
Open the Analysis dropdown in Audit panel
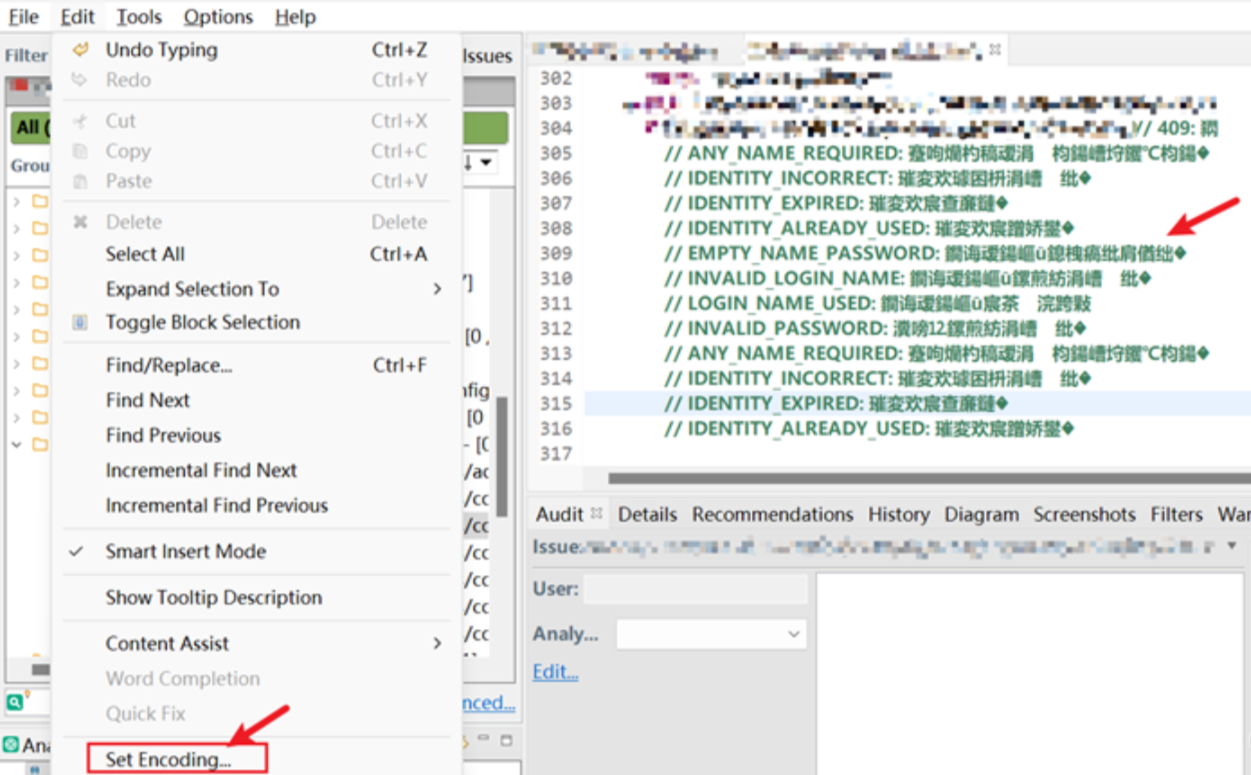point(711,634)
